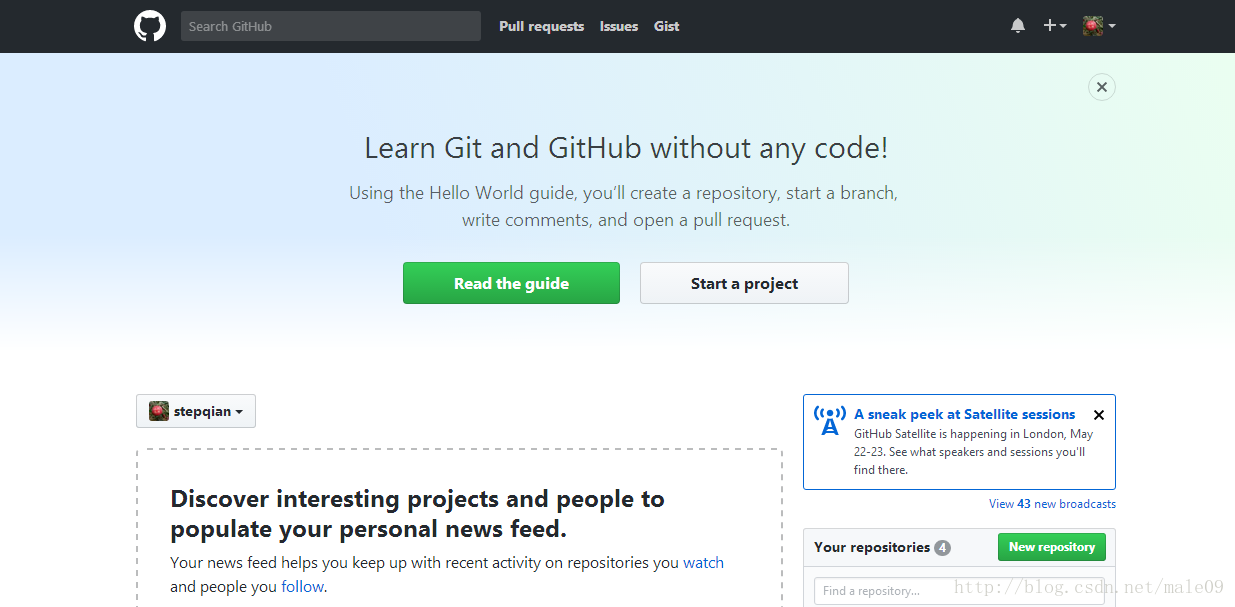Open A sneak peek at Satellite sessions
This screenshot has width=1235, height=607.
point(965,414)
